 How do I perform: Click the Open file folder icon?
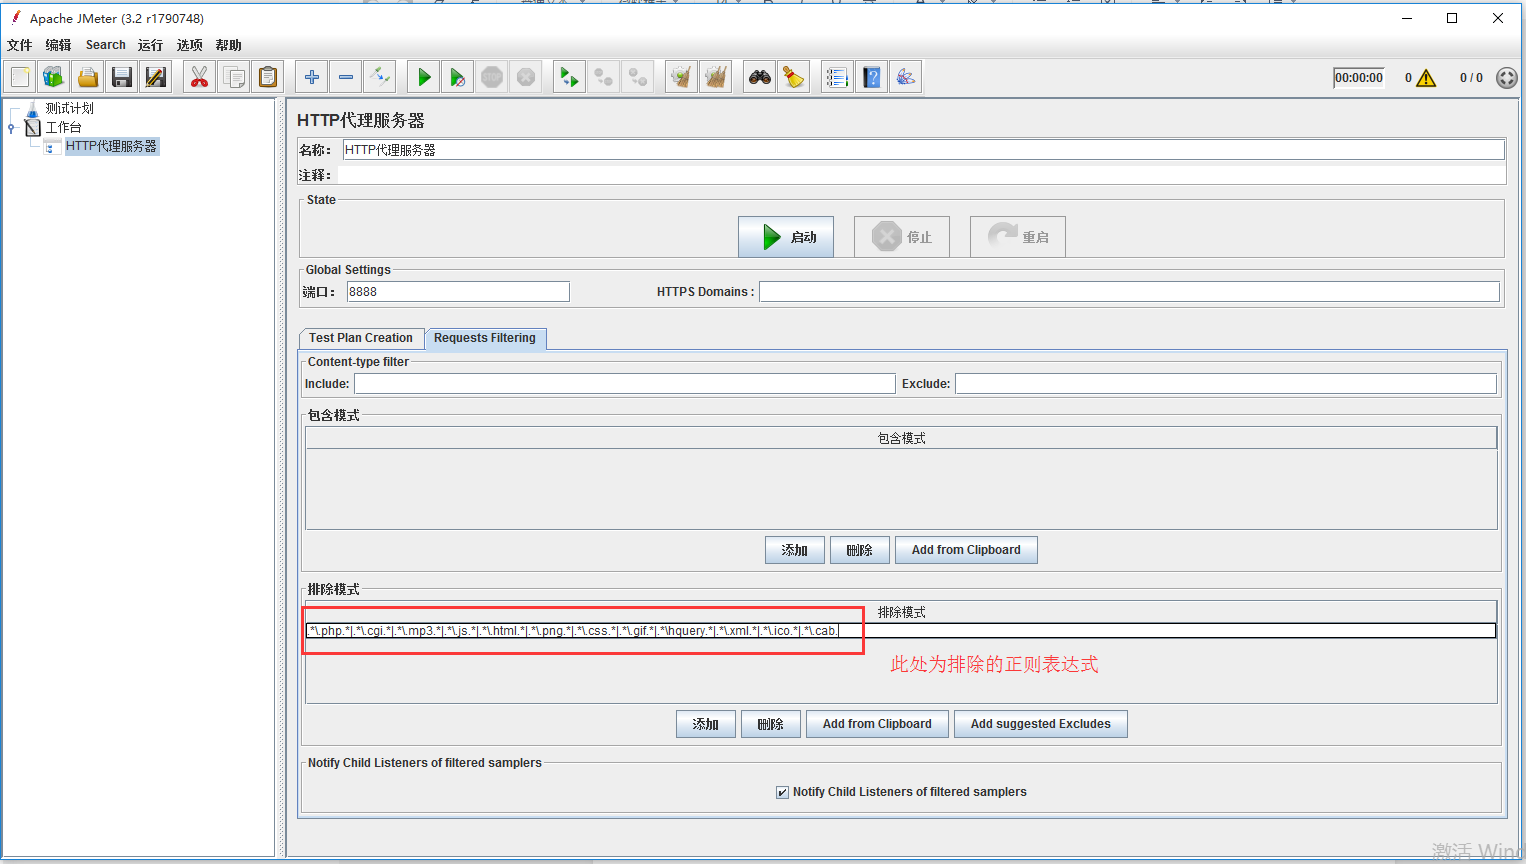click(88, 77)
